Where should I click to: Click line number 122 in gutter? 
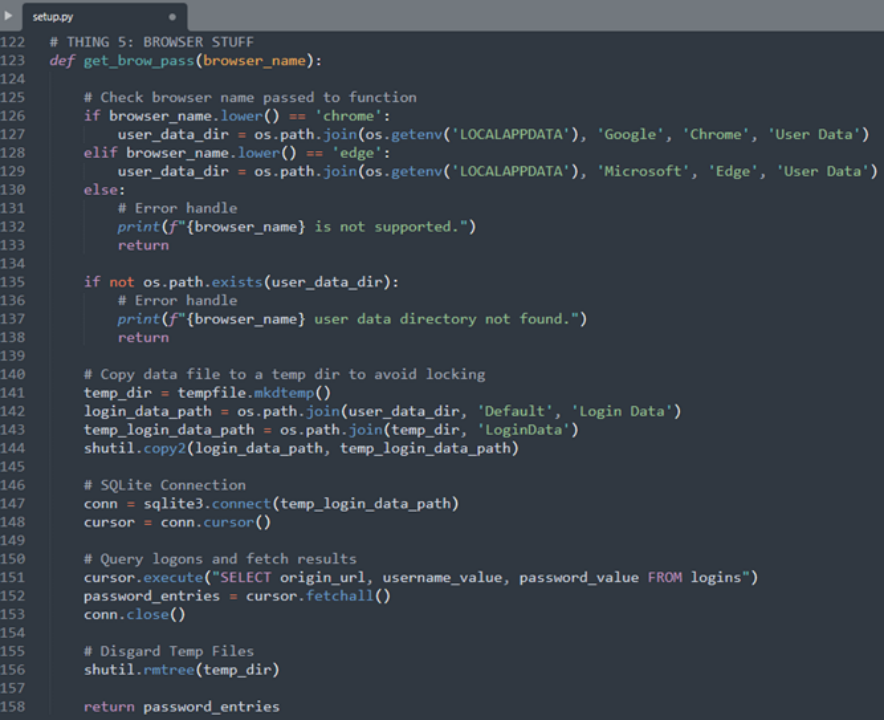(13, 42)
